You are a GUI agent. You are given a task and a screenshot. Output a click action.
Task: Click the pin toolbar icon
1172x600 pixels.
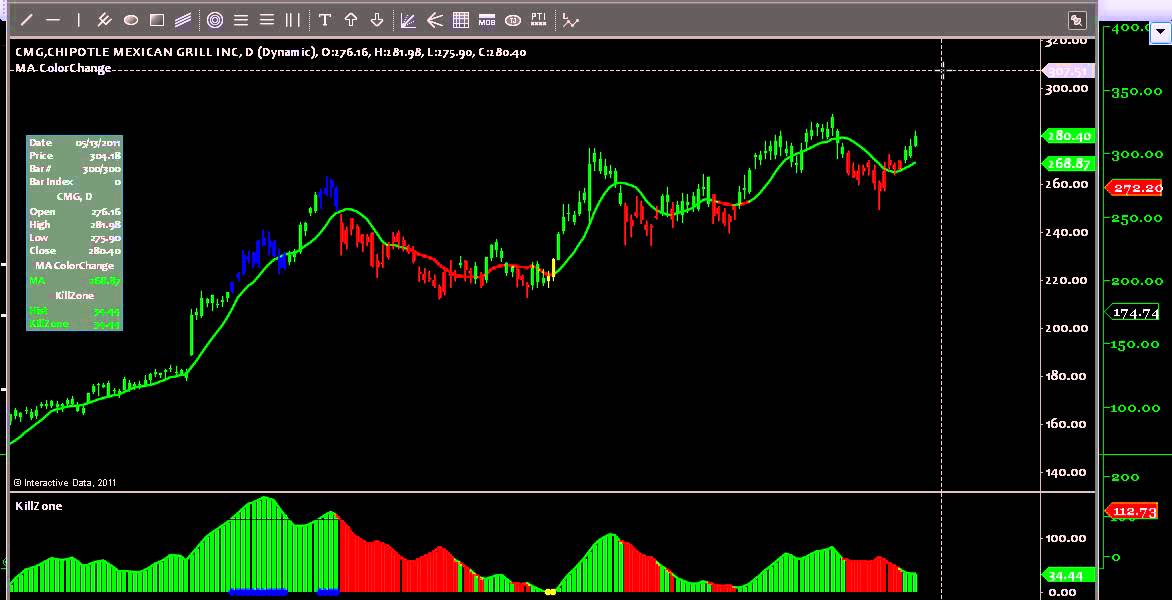tap(1076, 20)
